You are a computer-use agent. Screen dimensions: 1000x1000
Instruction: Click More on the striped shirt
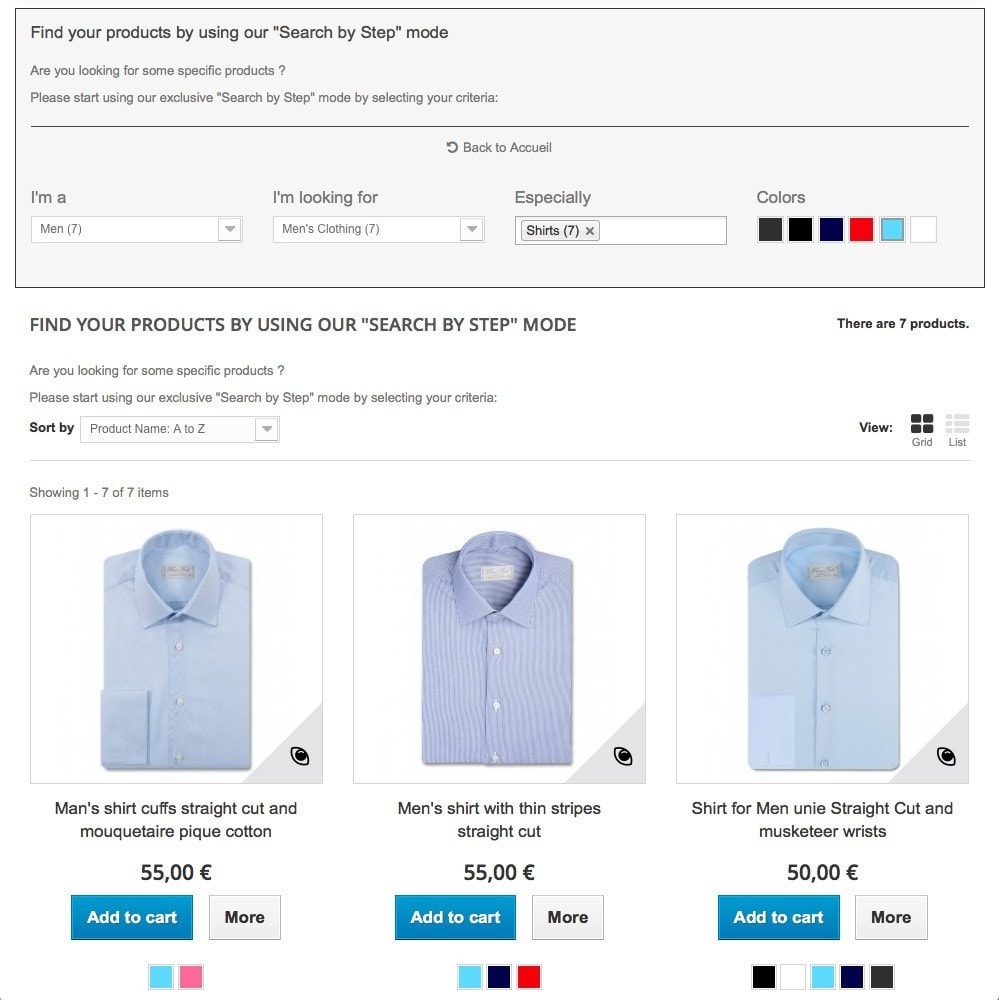tap(567, 917)
